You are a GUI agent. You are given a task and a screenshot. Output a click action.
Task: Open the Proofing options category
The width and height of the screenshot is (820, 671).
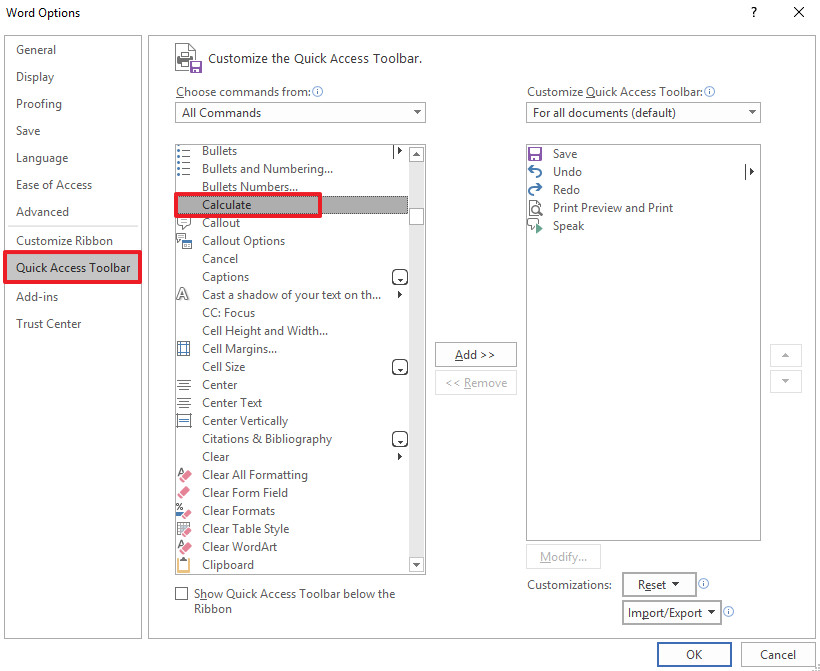pyautogui.click(x=39, y=104)
